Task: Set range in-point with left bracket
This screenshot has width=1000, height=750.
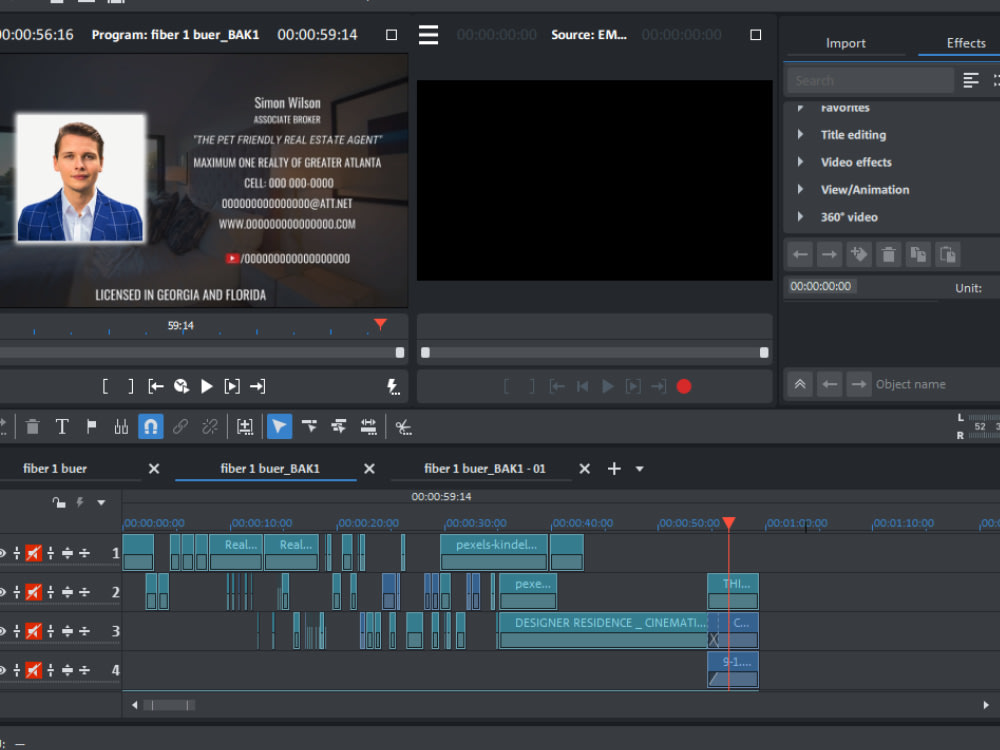Action: click(105, 386)
